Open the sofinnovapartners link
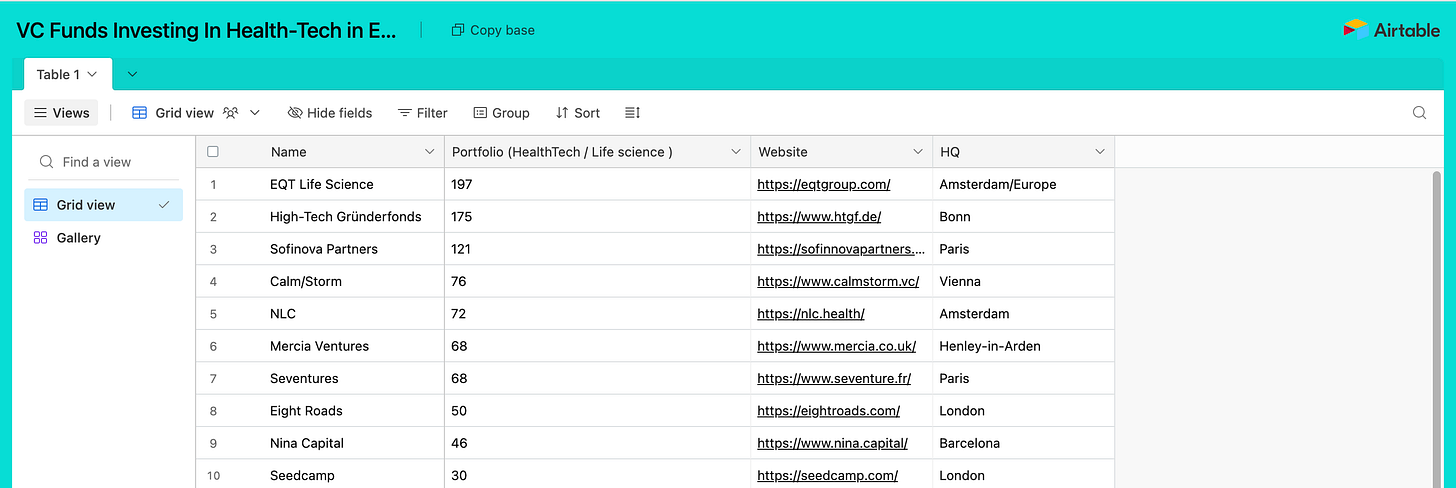This screenshot has height=488, width=1456. [x=841, y=249]
